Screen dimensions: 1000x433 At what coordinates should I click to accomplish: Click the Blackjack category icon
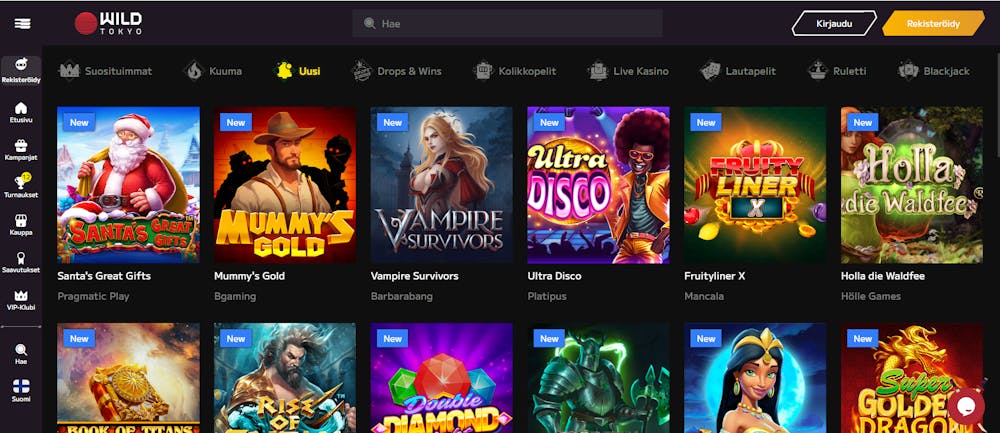908,71
